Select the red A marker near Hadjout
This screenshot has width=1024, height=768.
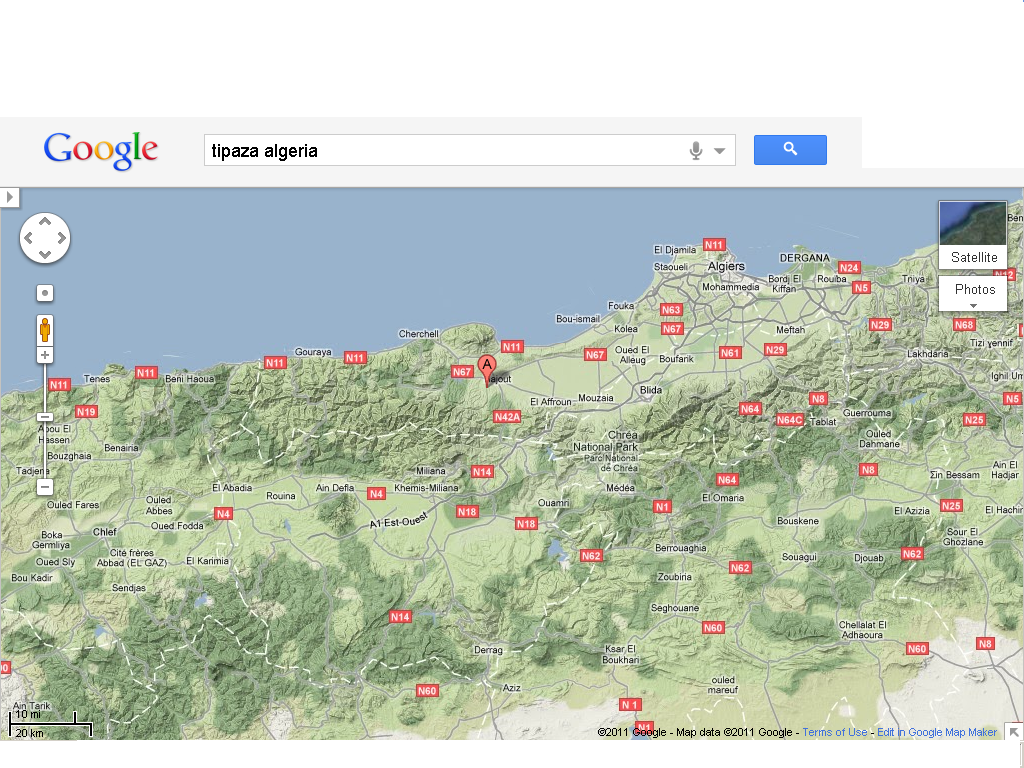coord(486,366)
